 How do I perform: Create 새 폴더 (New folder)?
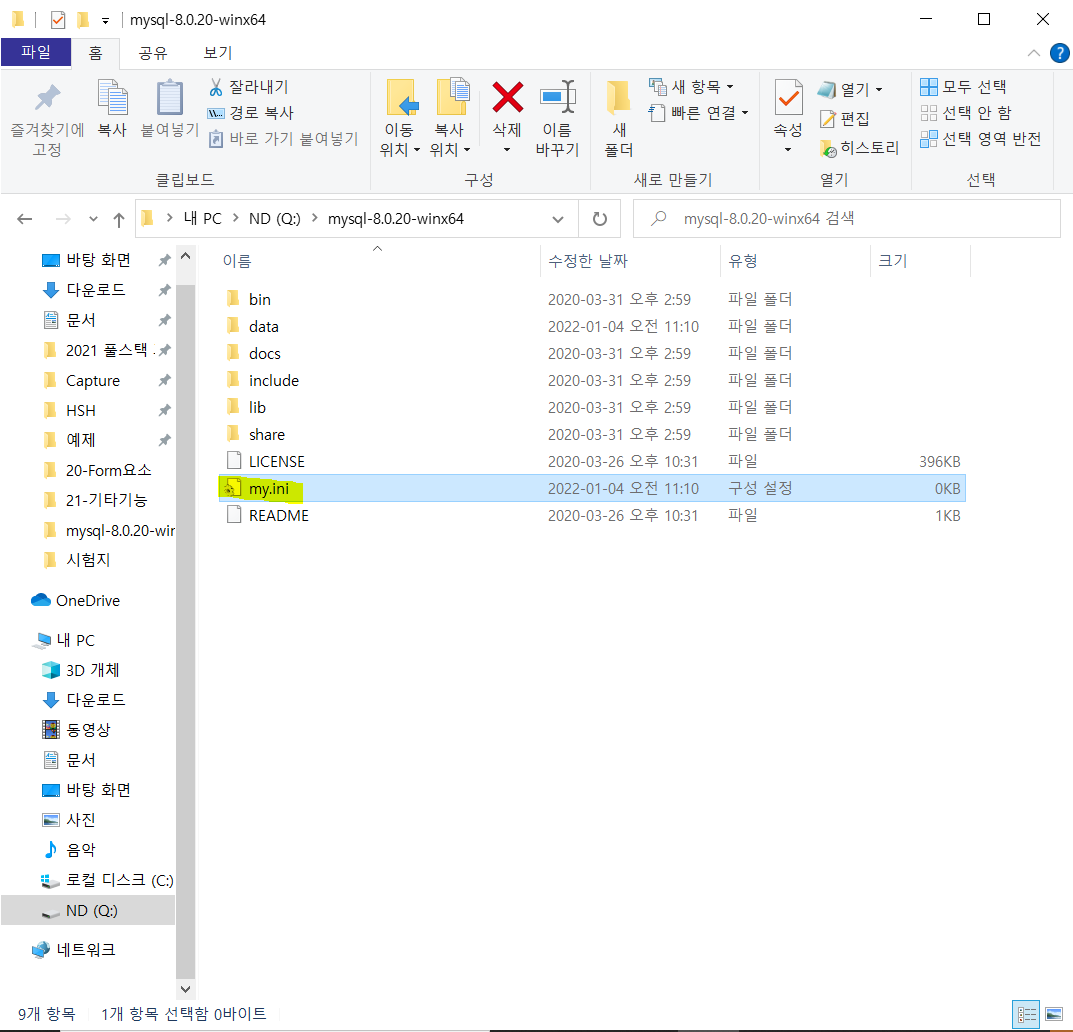pos(619,118)
